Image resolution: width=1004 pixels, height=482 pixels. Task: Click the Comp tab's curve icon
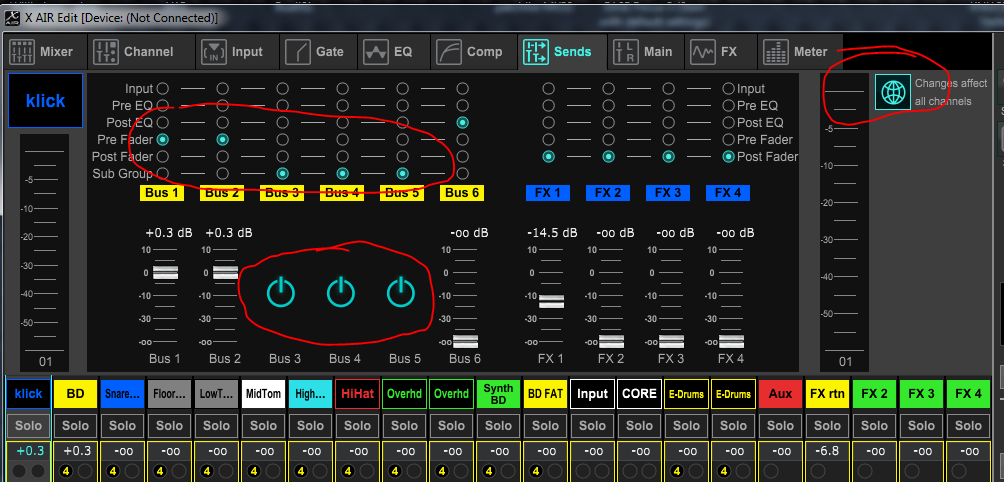[x=449, y=52]
